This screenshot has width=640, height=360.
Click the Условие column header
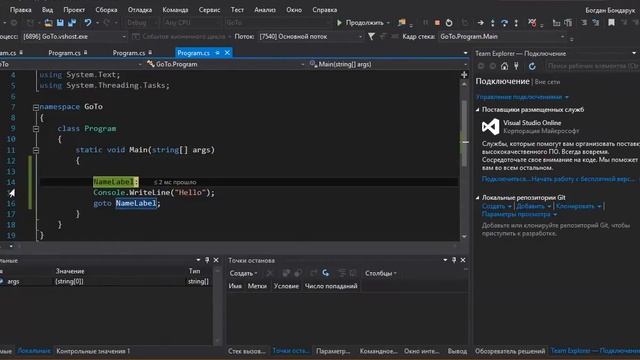(286, 286)
